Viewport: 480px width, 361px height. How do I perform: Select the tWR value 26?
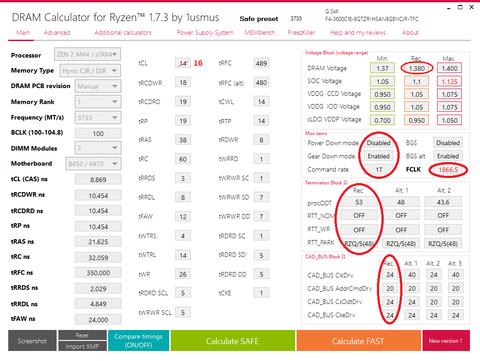pos(183,274)
